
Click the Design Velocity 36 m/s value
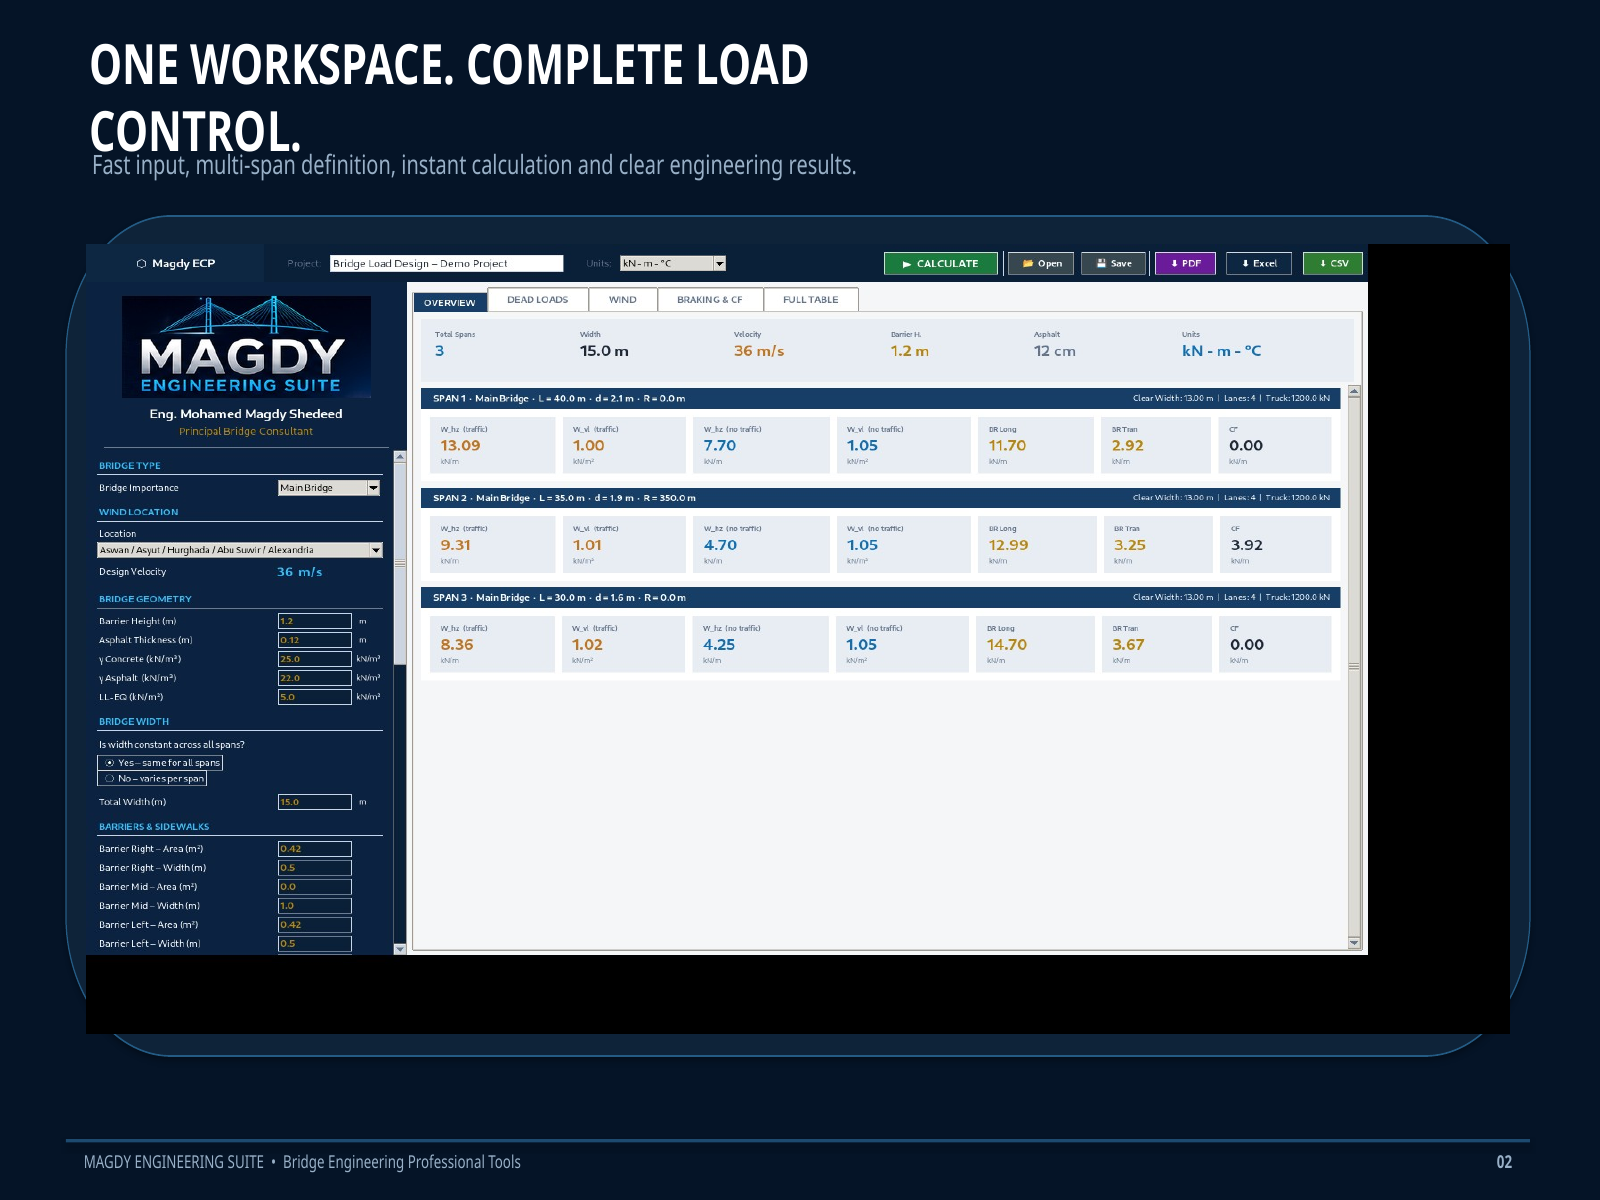(299, 572)
